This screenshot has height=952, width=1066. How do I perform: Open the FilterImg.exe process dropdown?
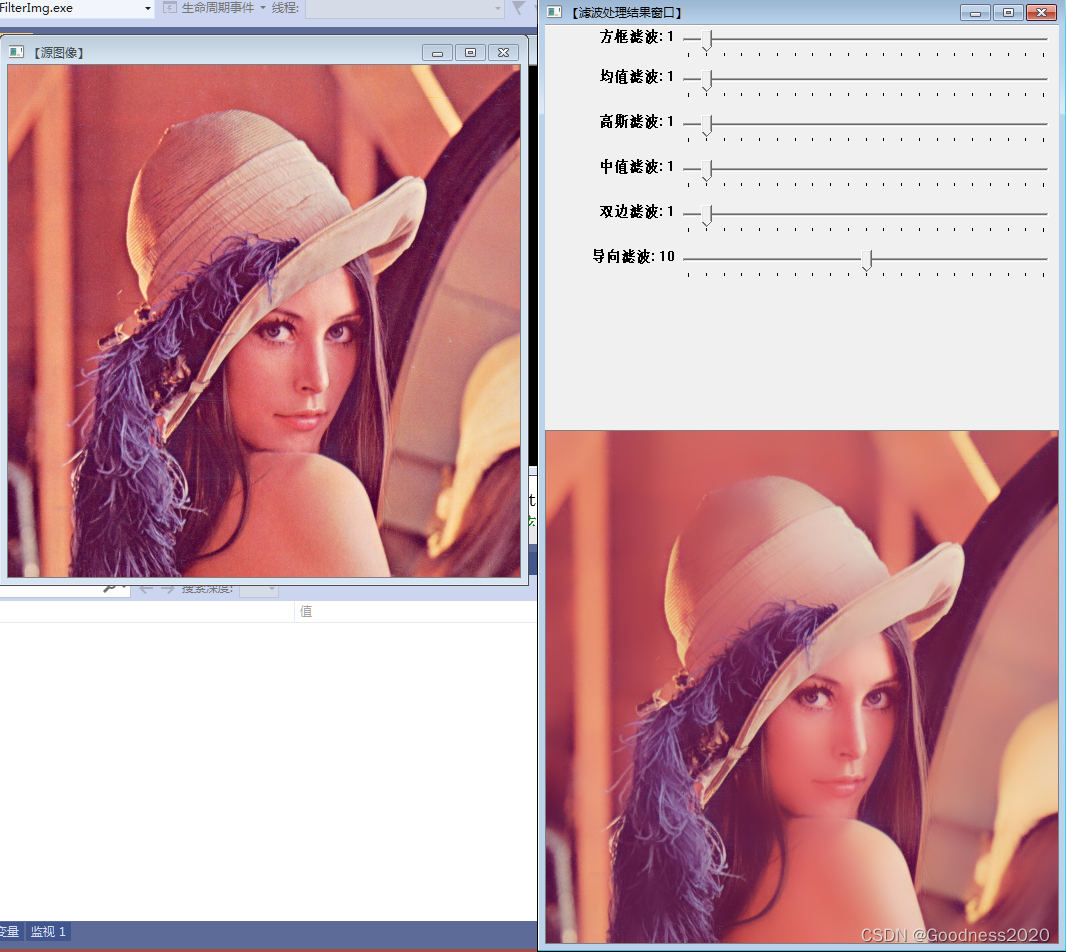148,8
